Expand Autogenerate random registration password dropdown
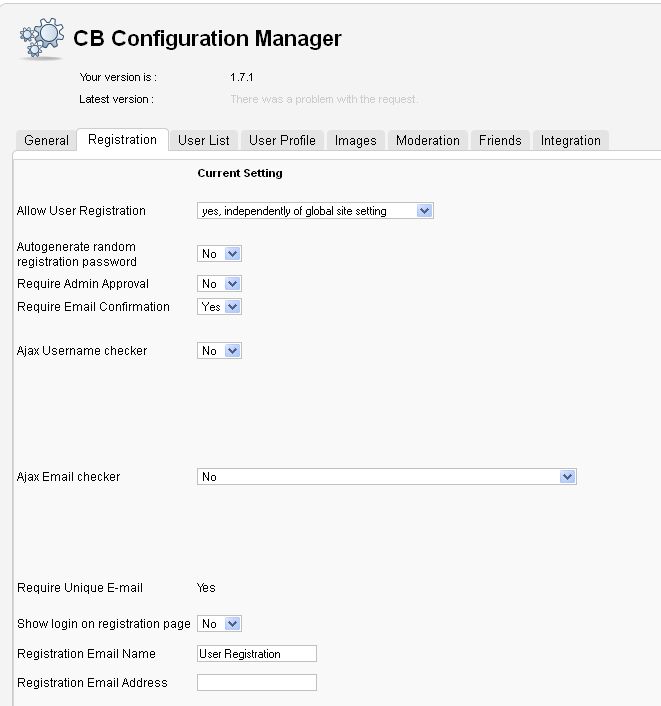661x706 pixels. (x=219, y=254)
